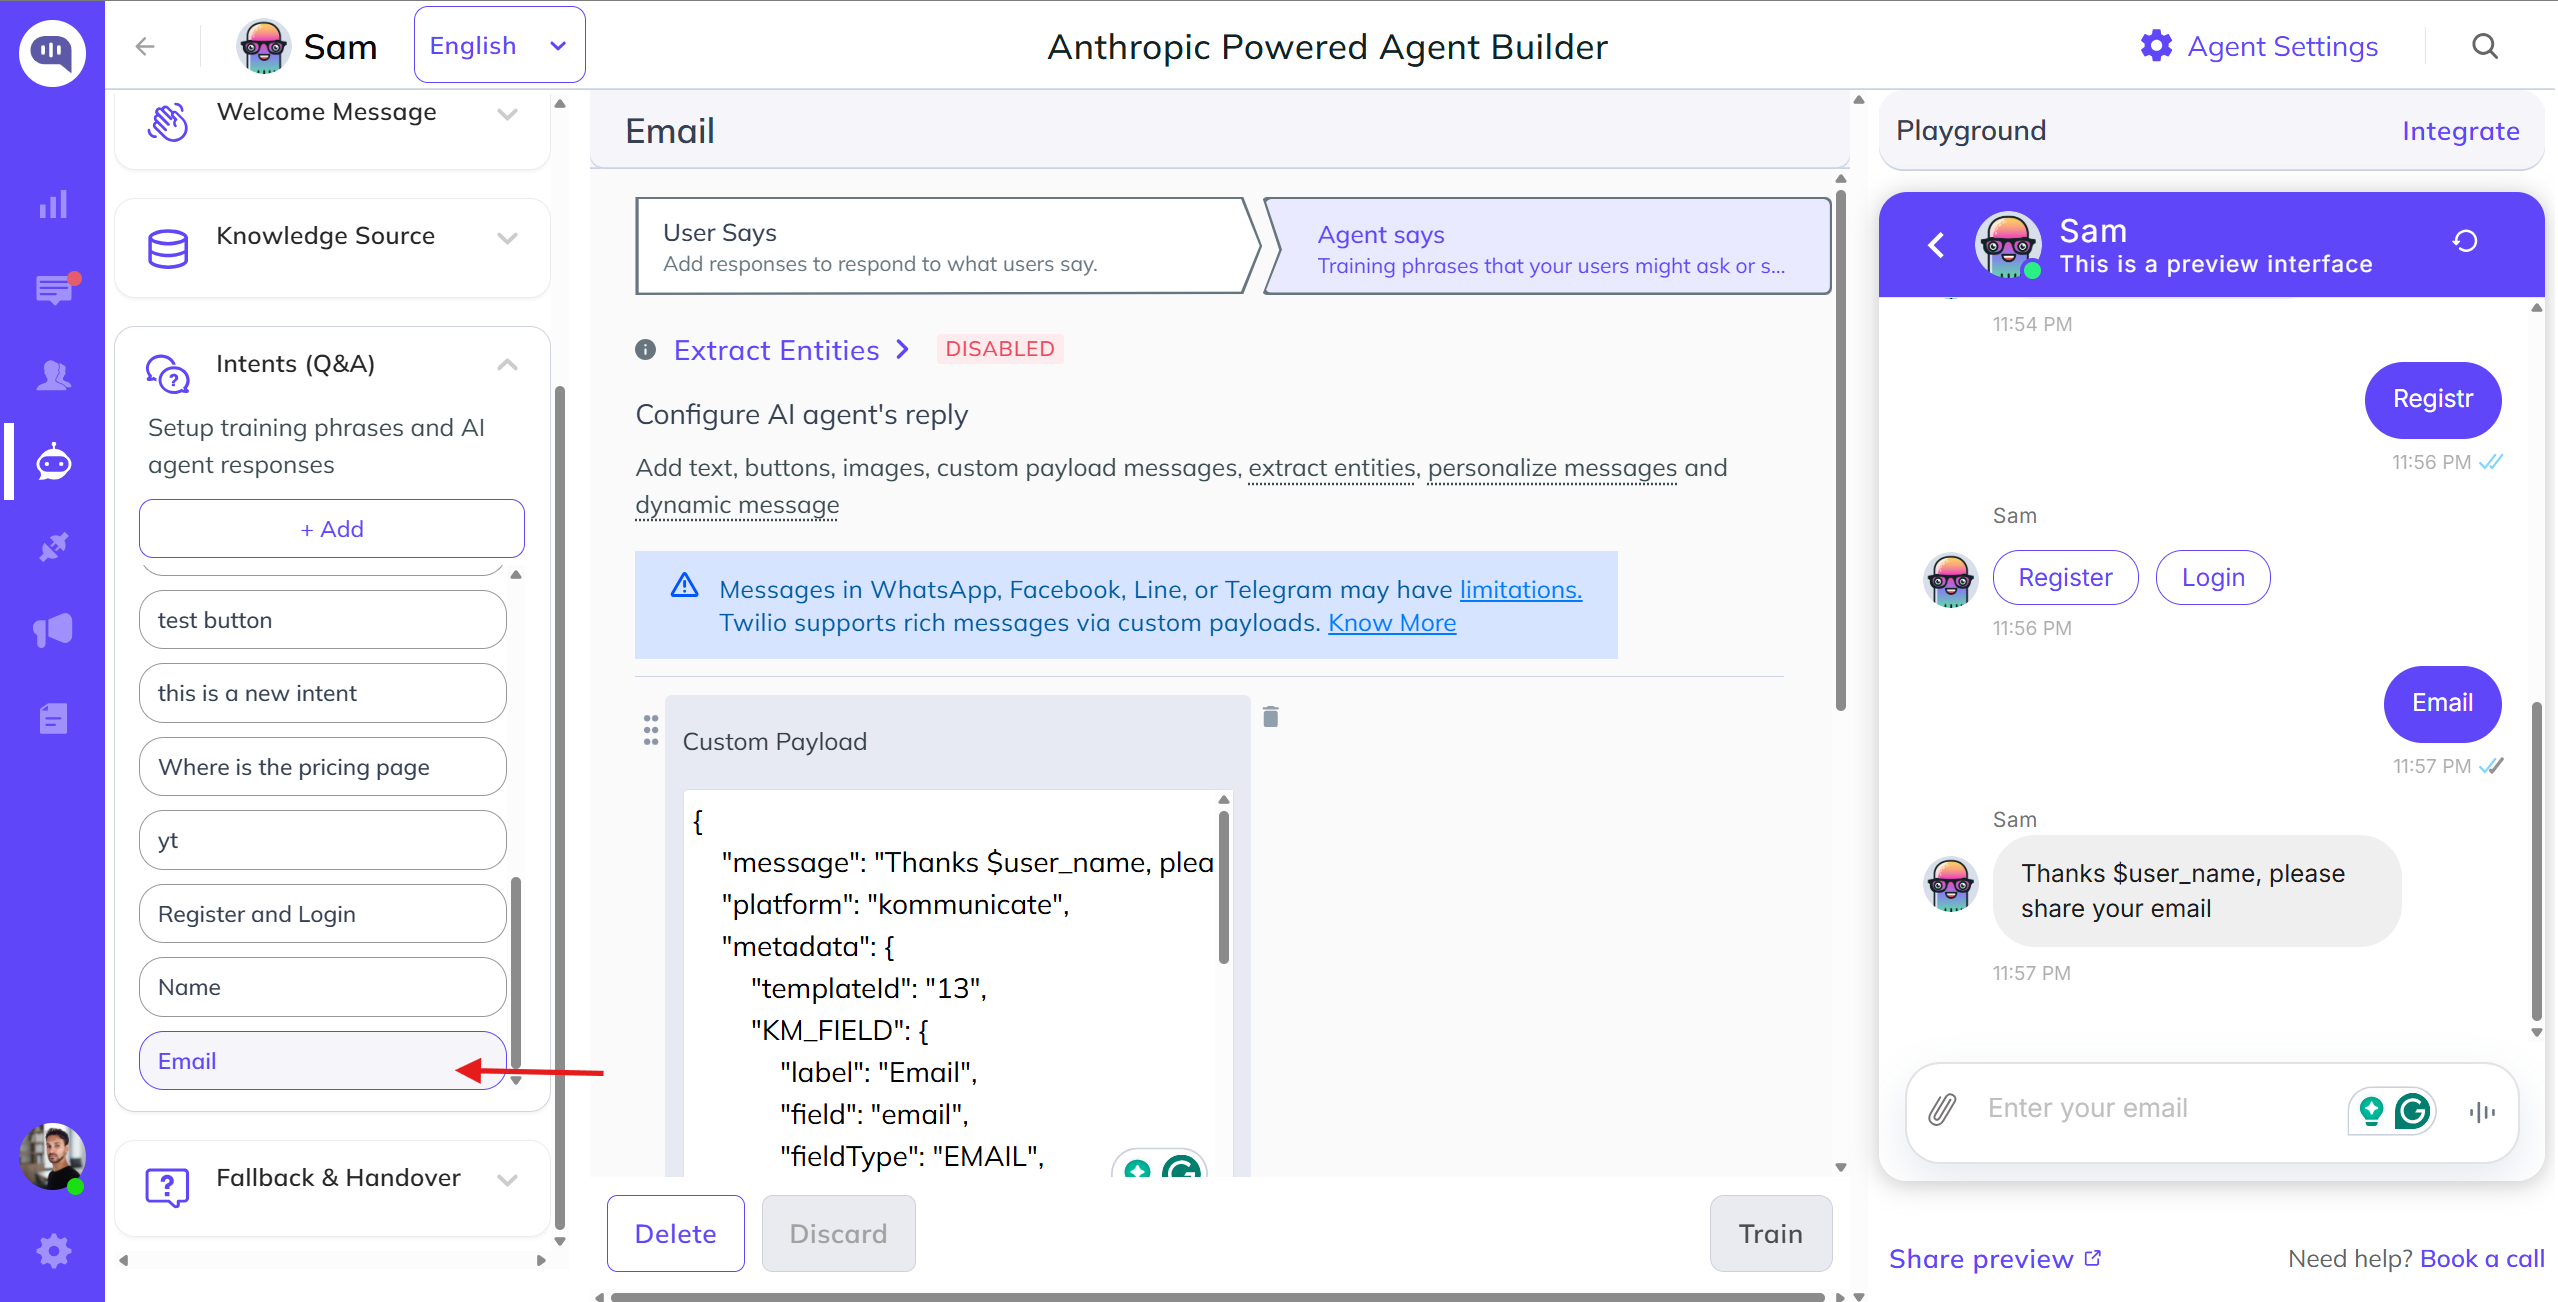Click inside the Custom Payload JSON editor
The width and height of the screenshot is (2558, 1302).
coord(950,985)
